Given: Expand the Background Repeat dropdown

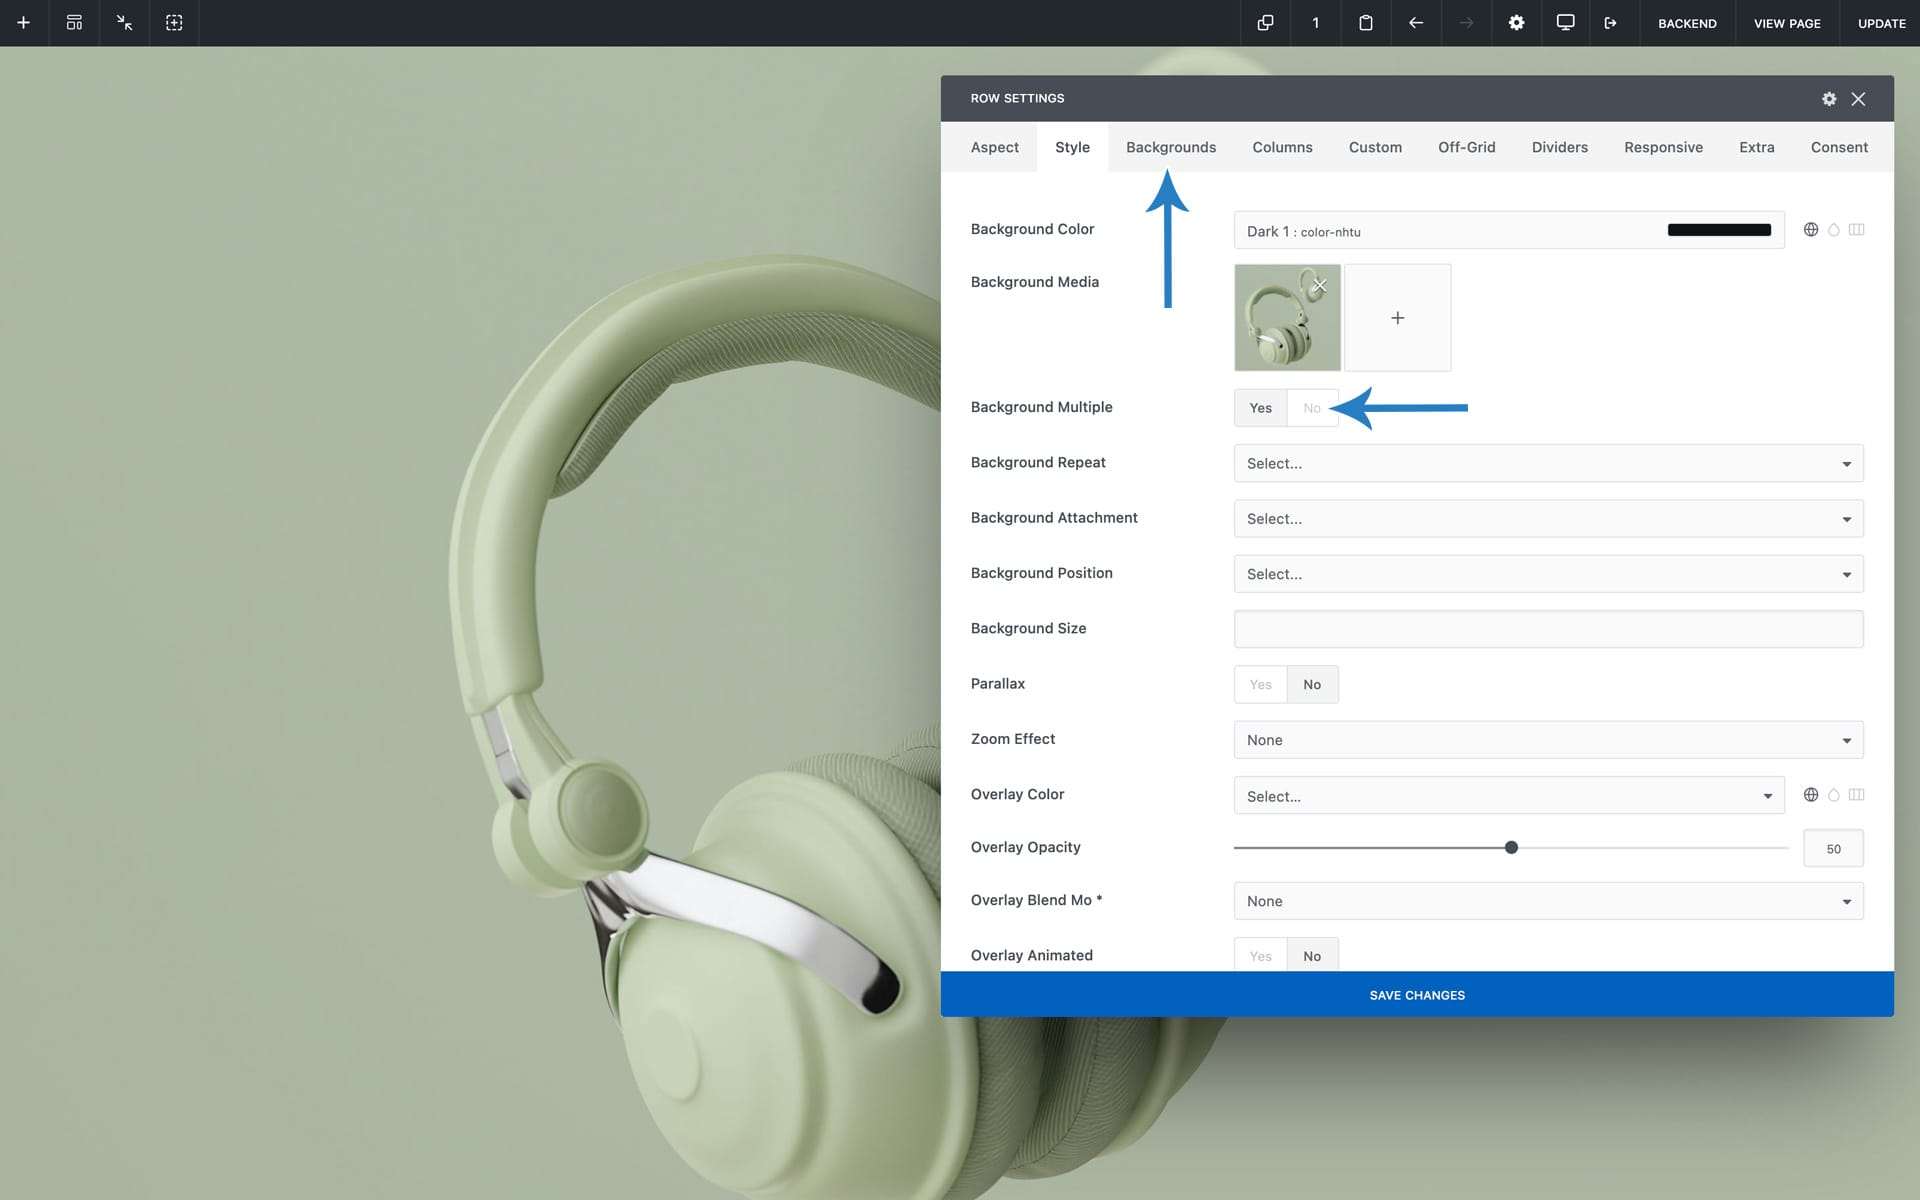Looking at the screenshot, I should point(1547,463).
